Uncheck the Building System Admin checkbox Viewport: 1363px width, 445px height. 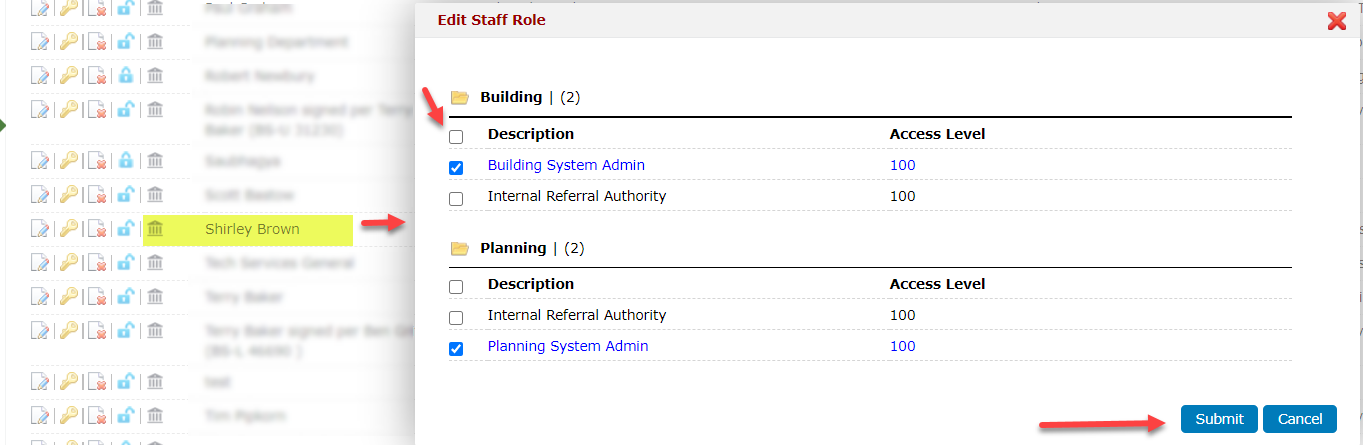click(x=456, y=167)
